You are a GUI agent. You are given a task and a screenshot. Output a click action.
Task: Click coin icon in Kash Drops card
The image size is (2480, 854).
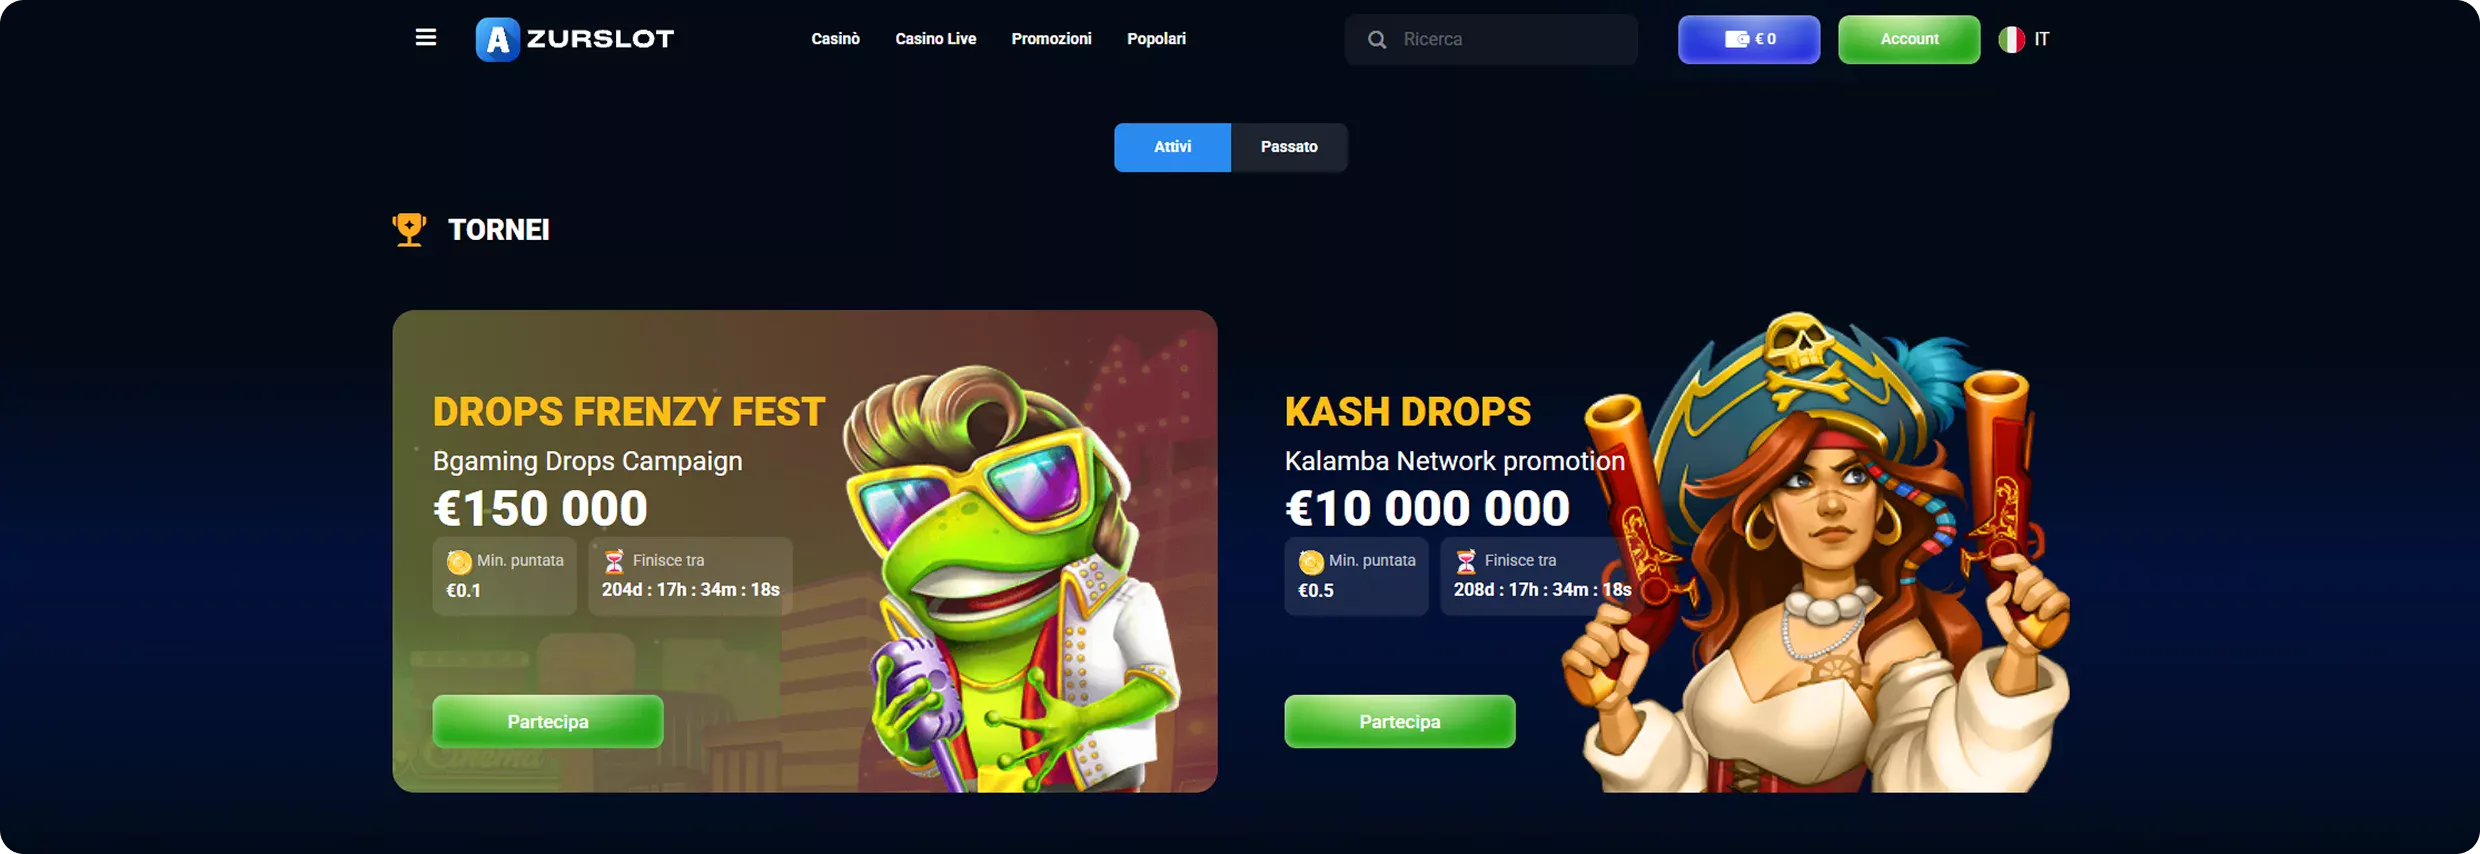click(1311, 561)
